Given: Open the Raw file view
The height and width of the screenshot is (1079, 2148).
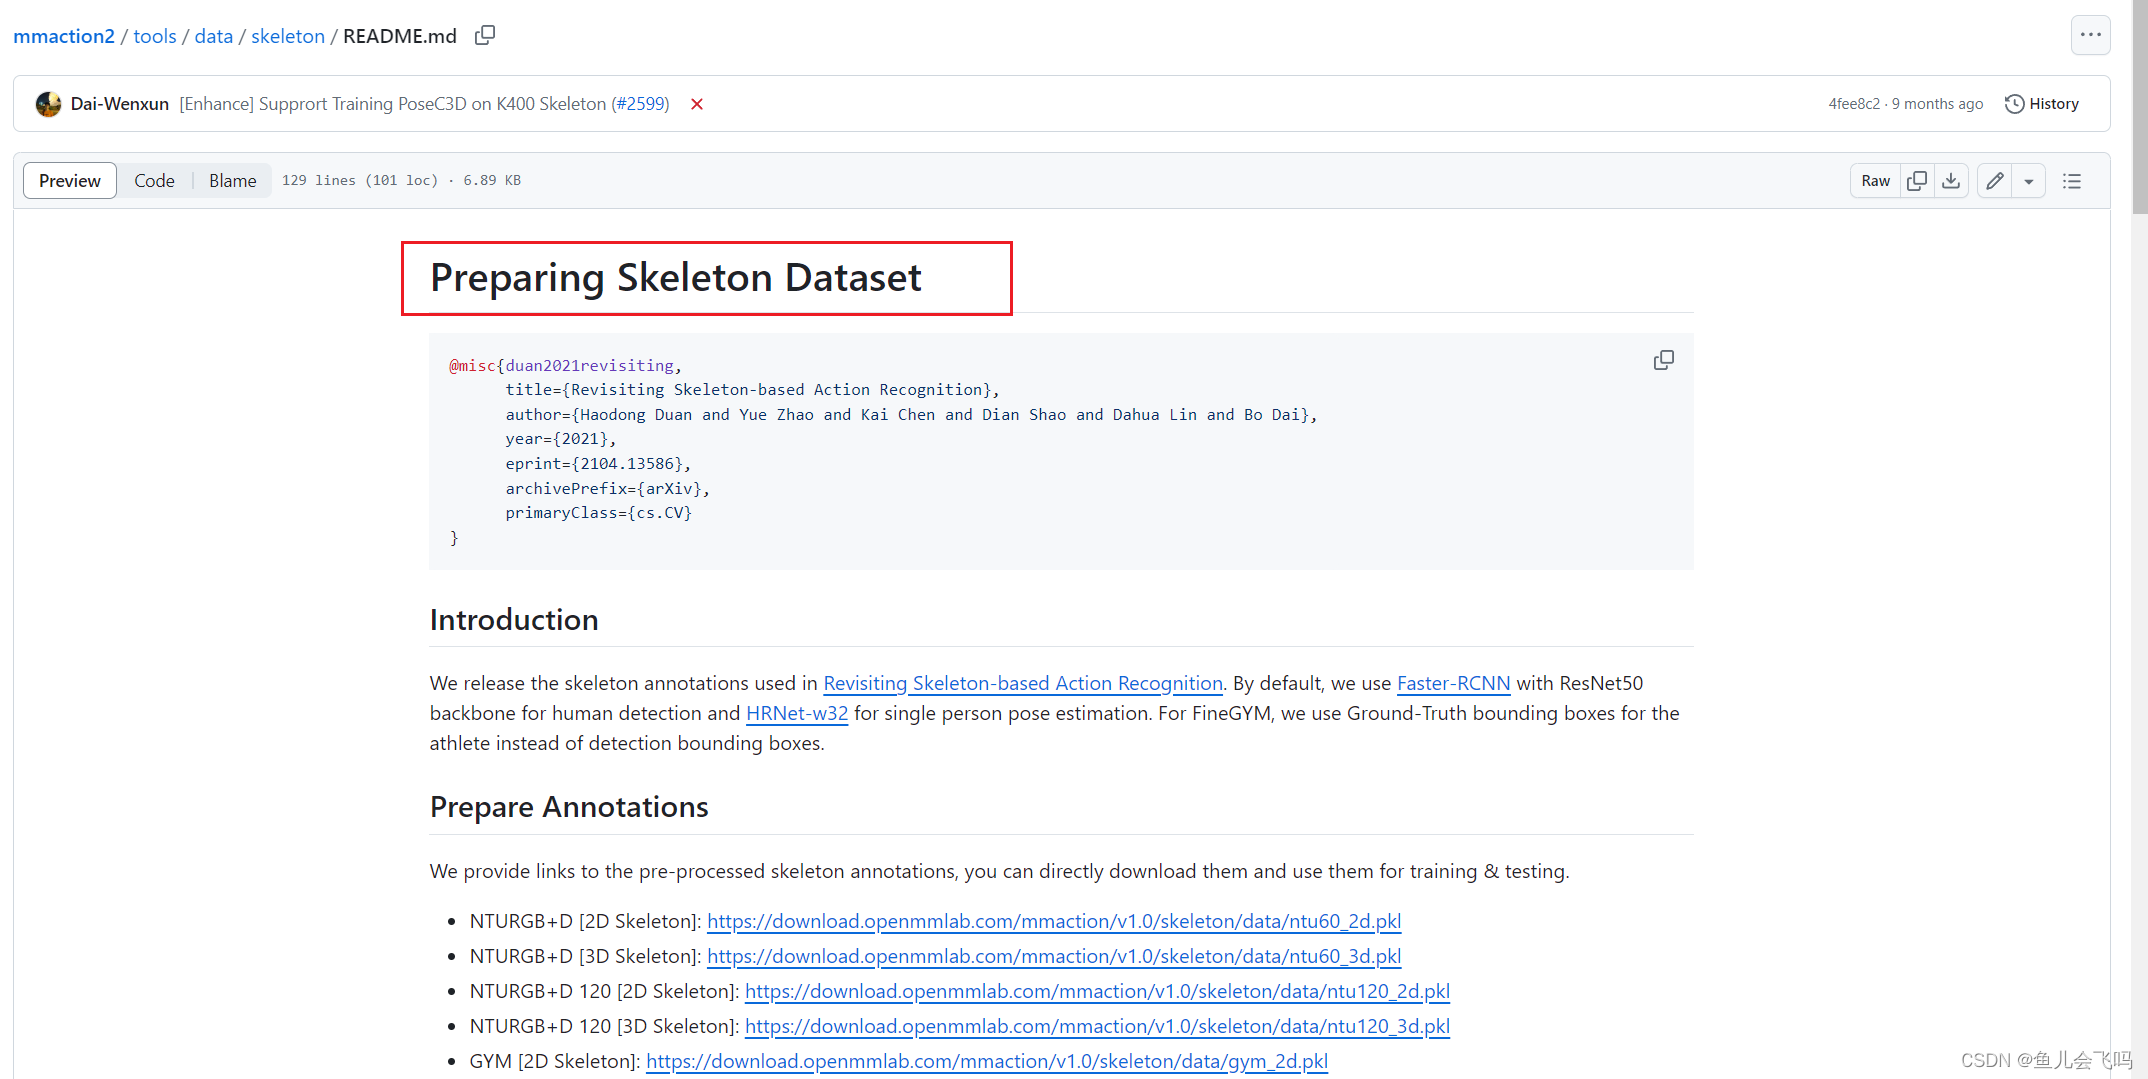Looking at the screenshot, I should coord(1875,180).
